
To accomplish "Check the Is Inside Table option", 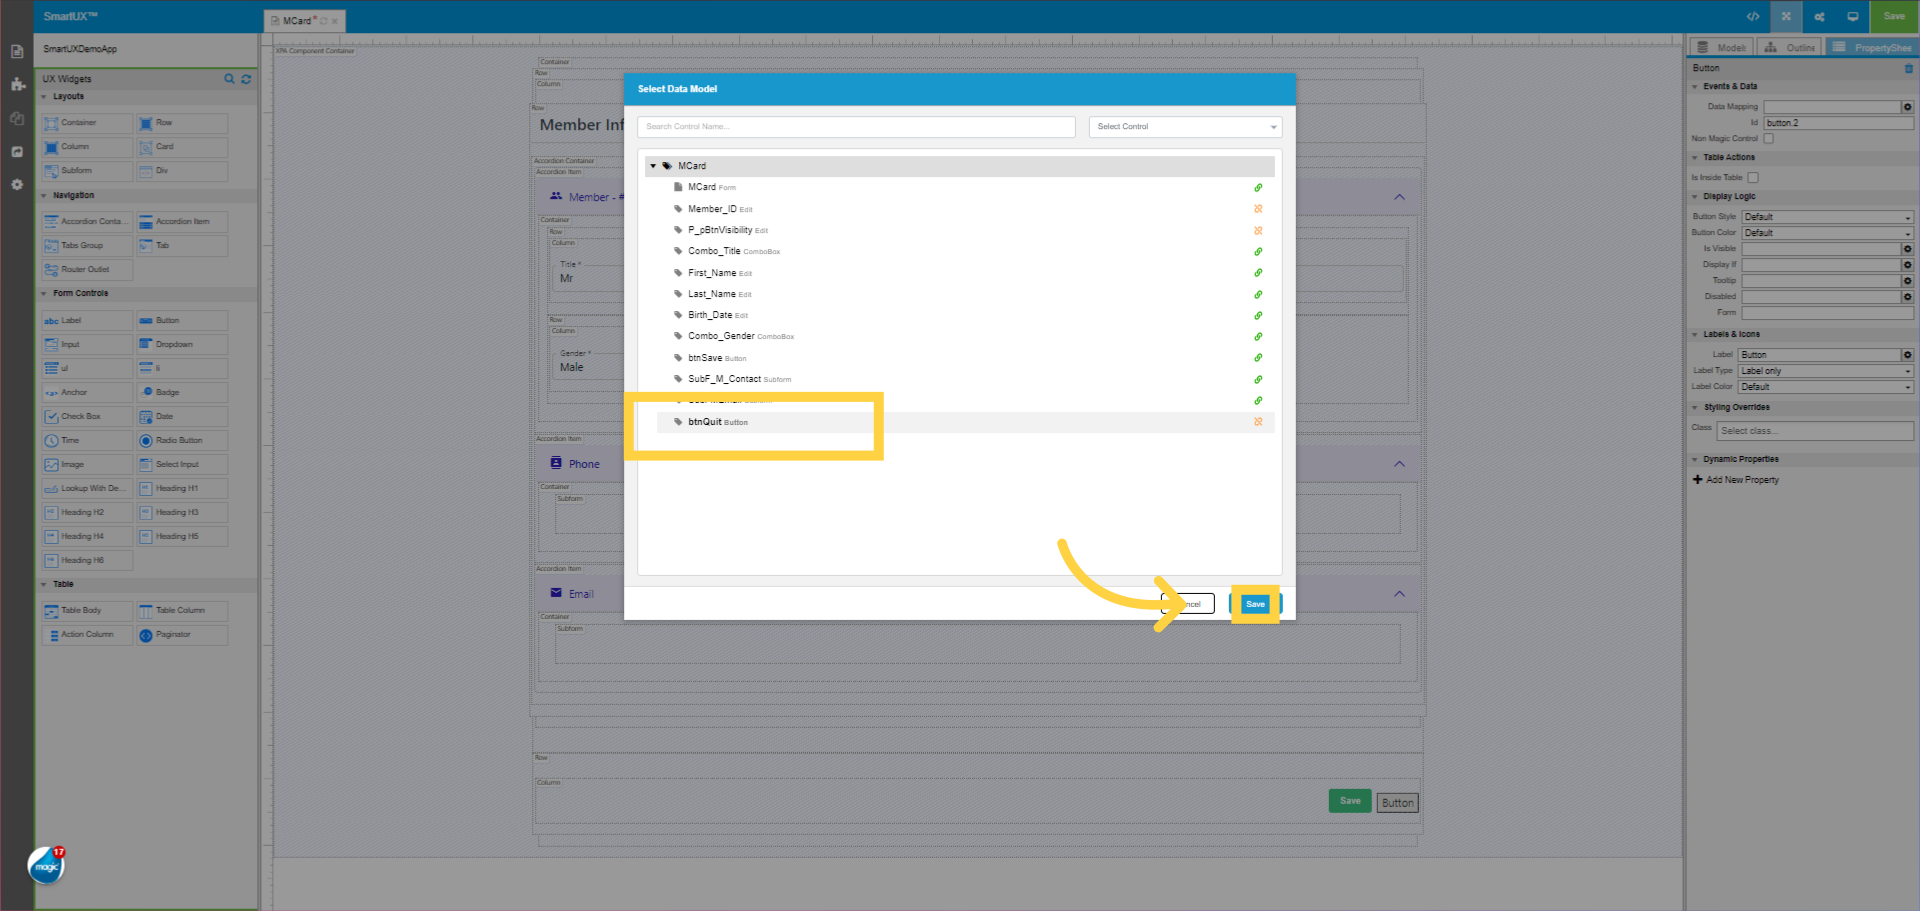I will coord(1753,177).
